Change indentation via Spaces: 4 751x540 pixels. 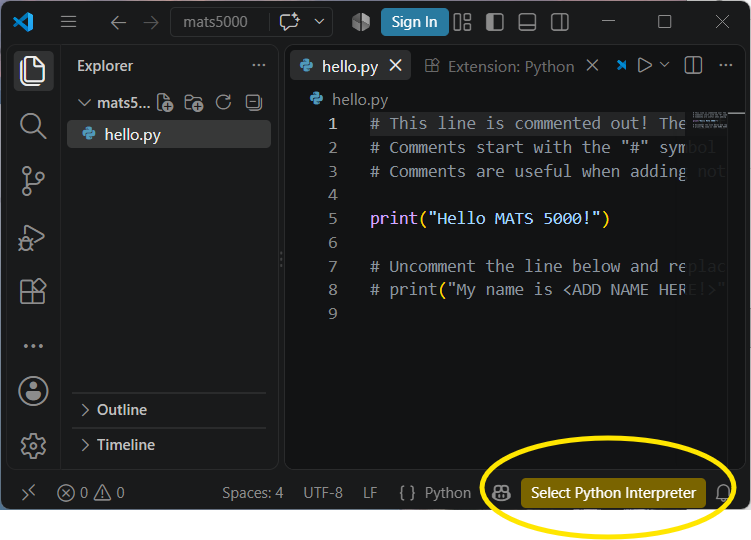coord(252,493)
